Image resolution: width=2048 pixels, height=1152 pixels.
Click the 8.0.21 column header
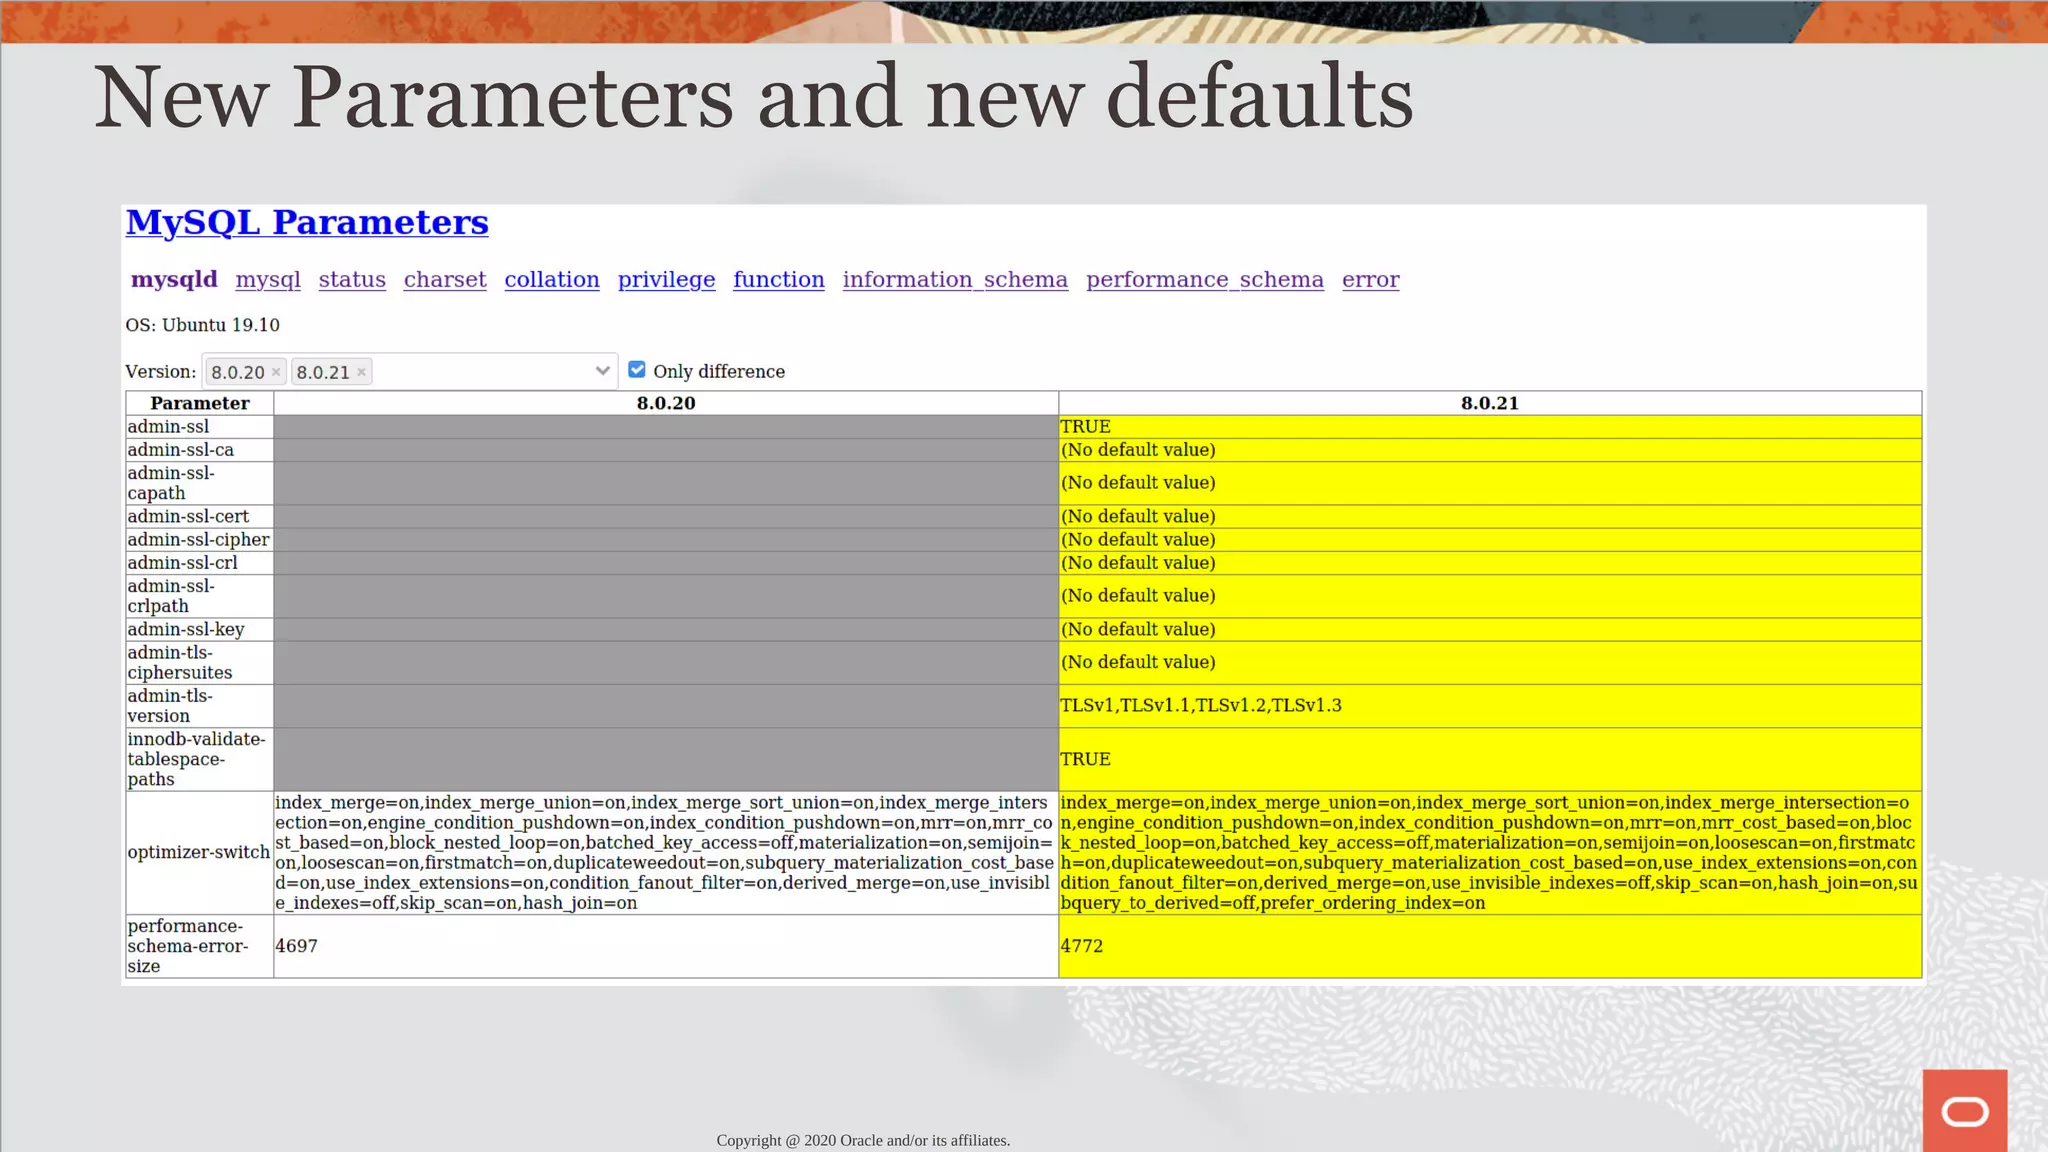click(x=1489, y=403)
